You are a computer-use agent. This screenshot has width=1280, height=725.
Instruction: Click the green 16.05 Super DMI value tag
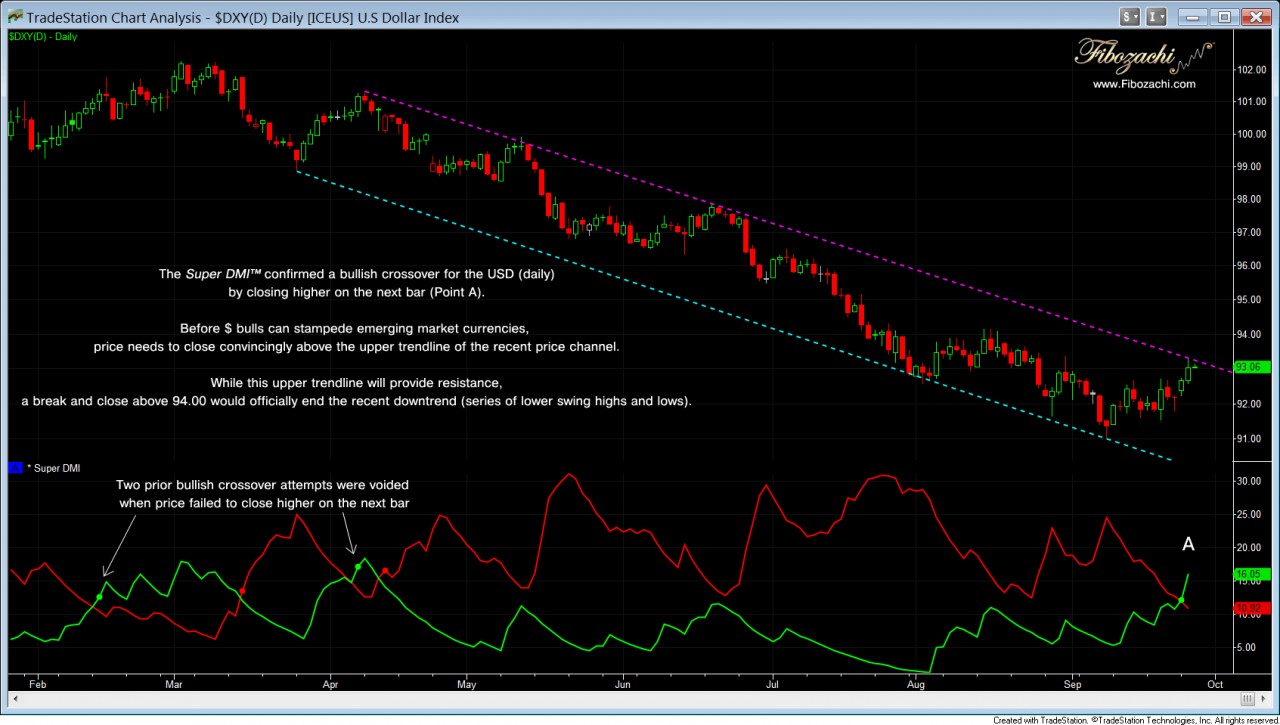pyautogui.click(x=1251, y=575)
